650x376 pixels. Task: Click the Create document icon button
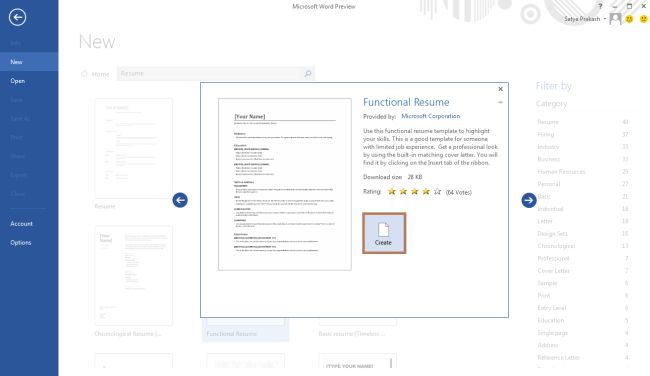(x=384, y=233)
